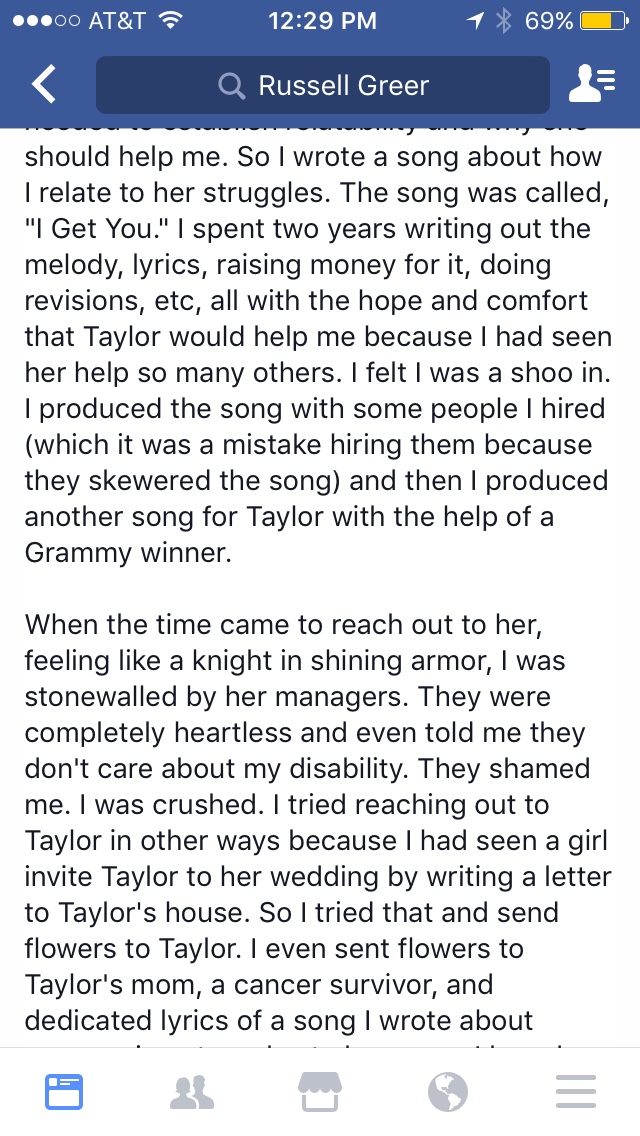Tap the Wi-Fi icon in status bar
Screen dimensions: 640x1136
[171, 21]
